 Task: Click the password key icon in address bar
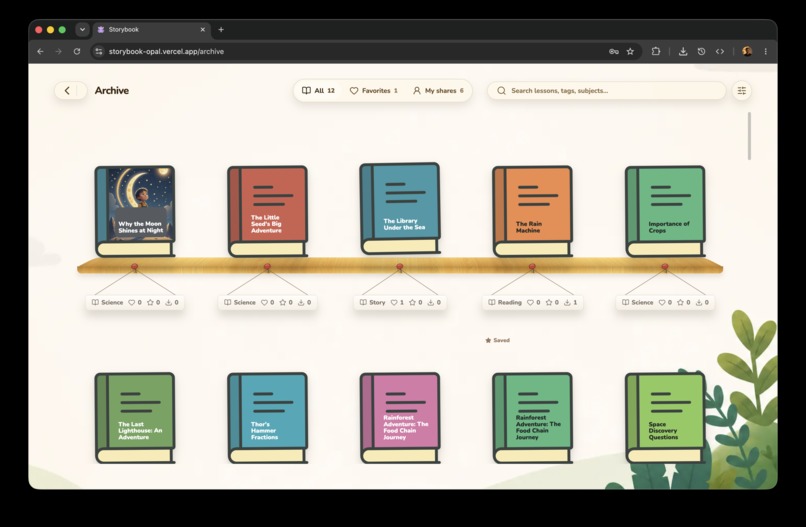click(614, 51)
